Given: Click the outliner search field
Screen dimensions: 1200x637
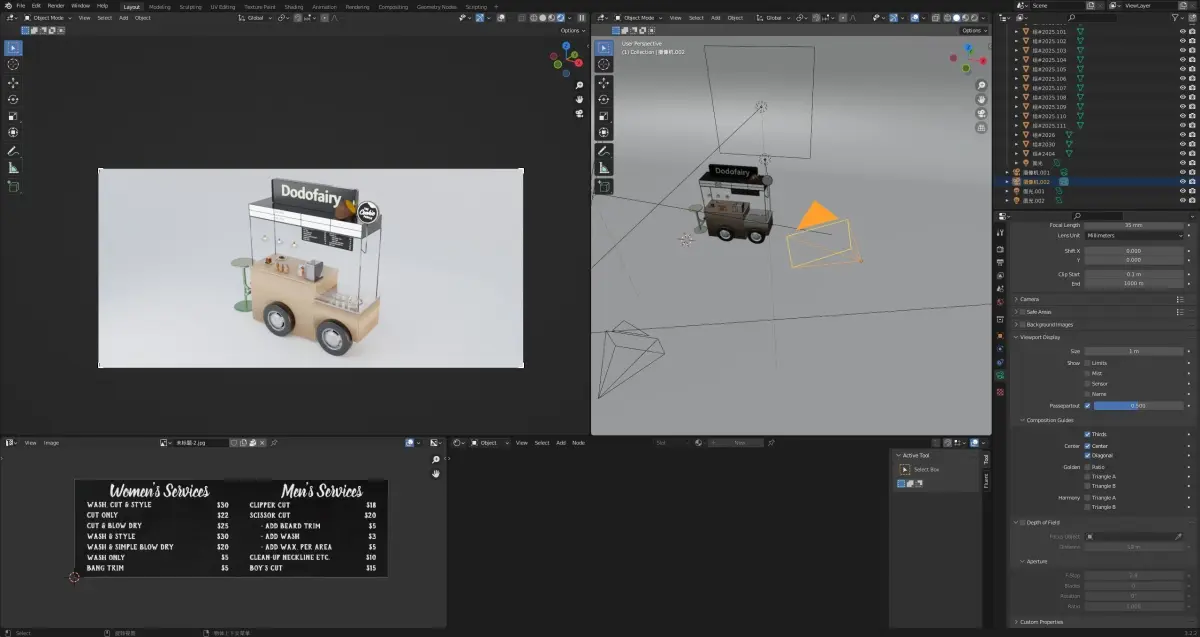Looking at the screenshot, I should (1093, 18).
